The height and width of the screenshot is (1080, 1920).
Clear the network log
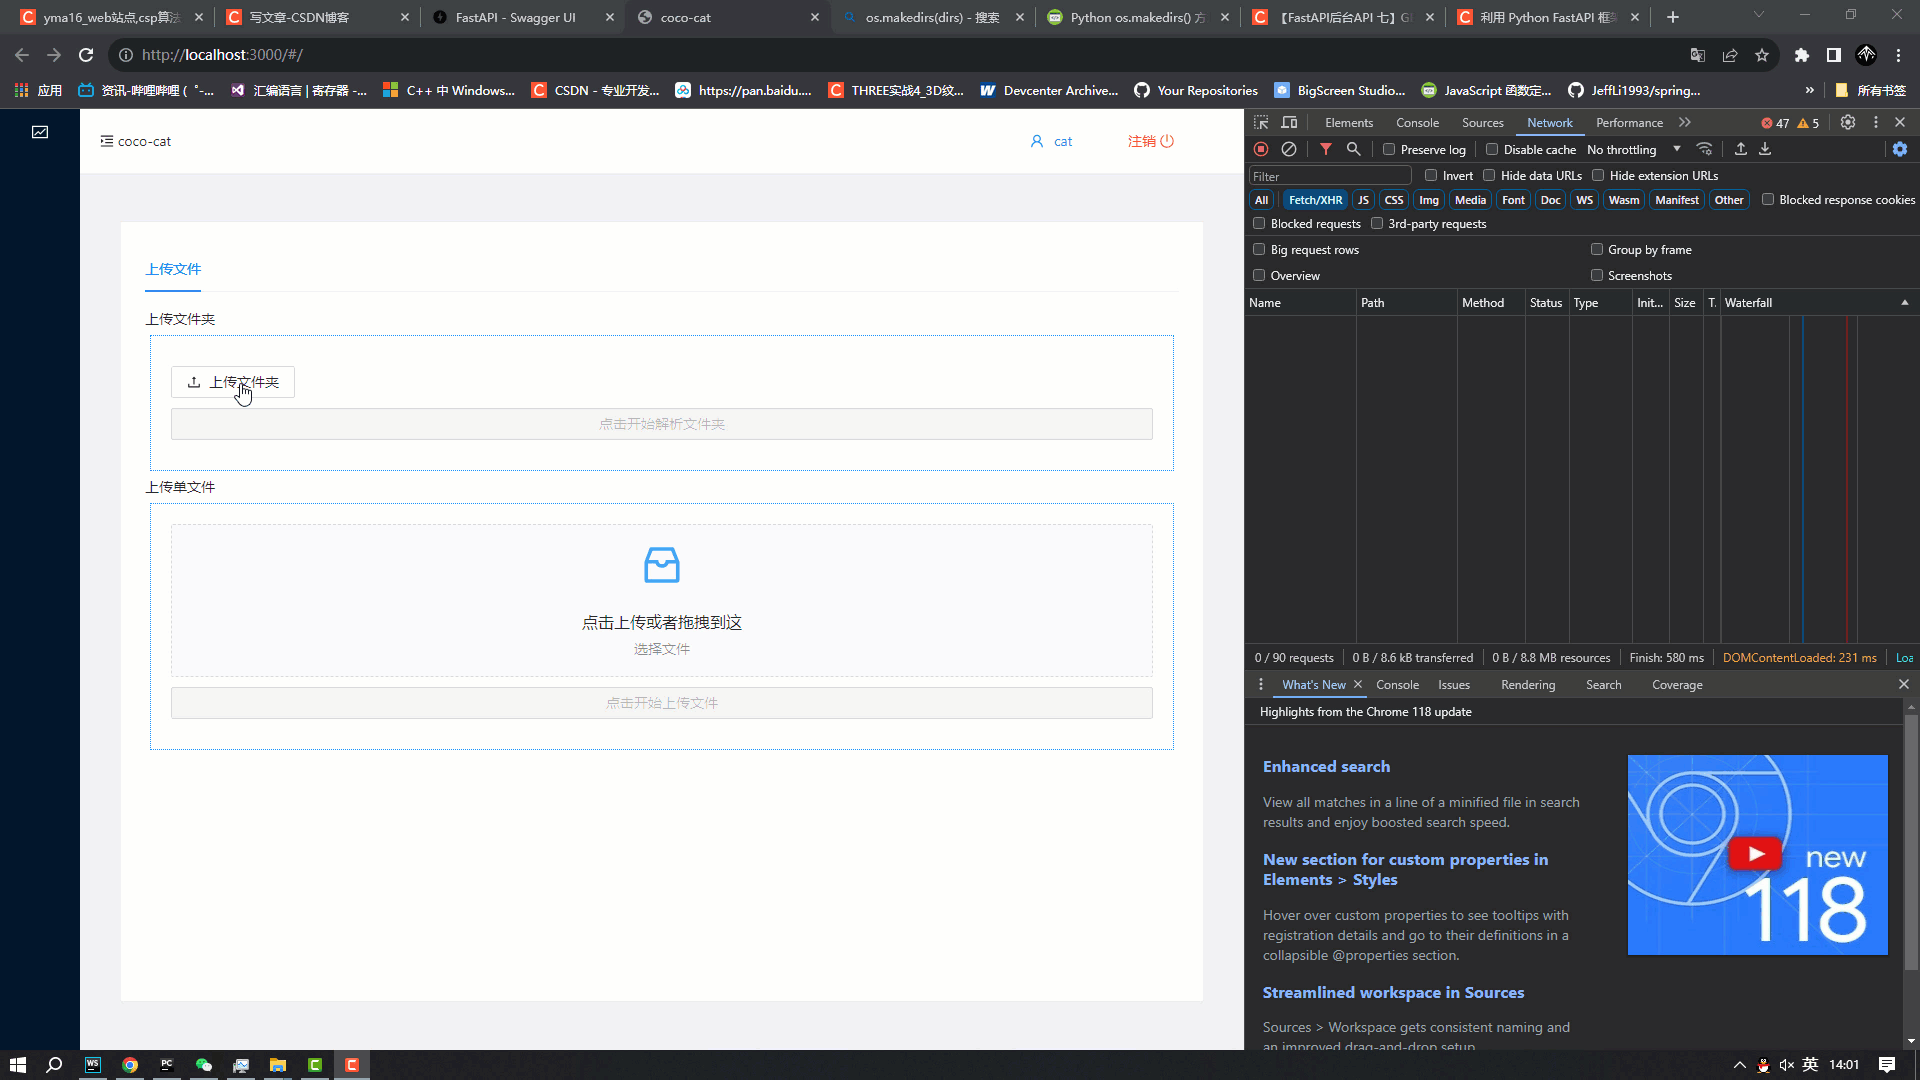point(1289,149)
